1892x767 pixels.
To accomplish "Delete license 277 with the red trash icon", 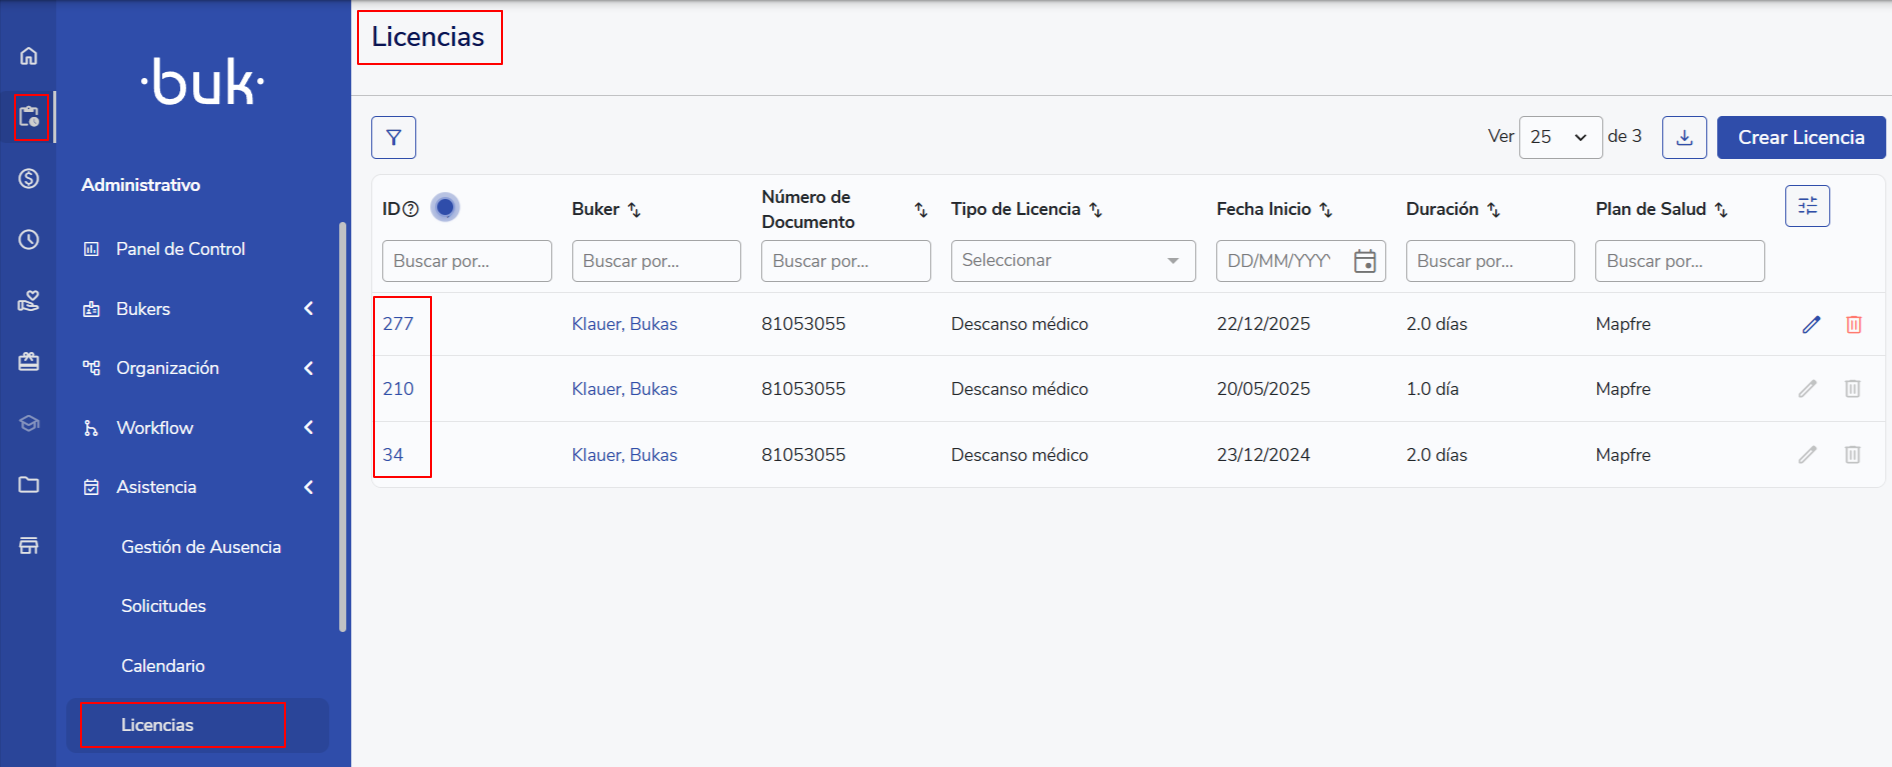I will click(x=1853, y=324).
